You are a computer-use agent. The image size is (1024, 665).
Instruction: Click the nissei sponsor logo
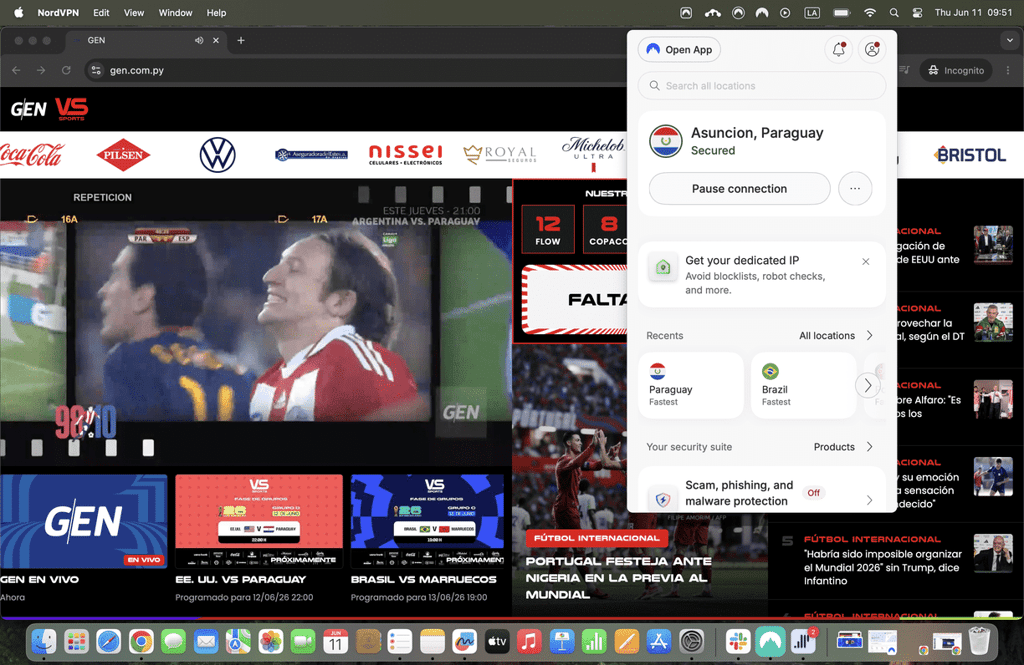point(406,155)
